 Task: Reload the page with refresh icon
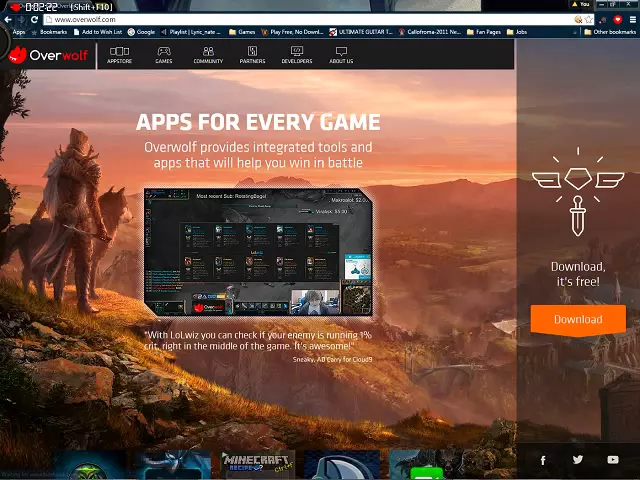(x=34, y=19)
